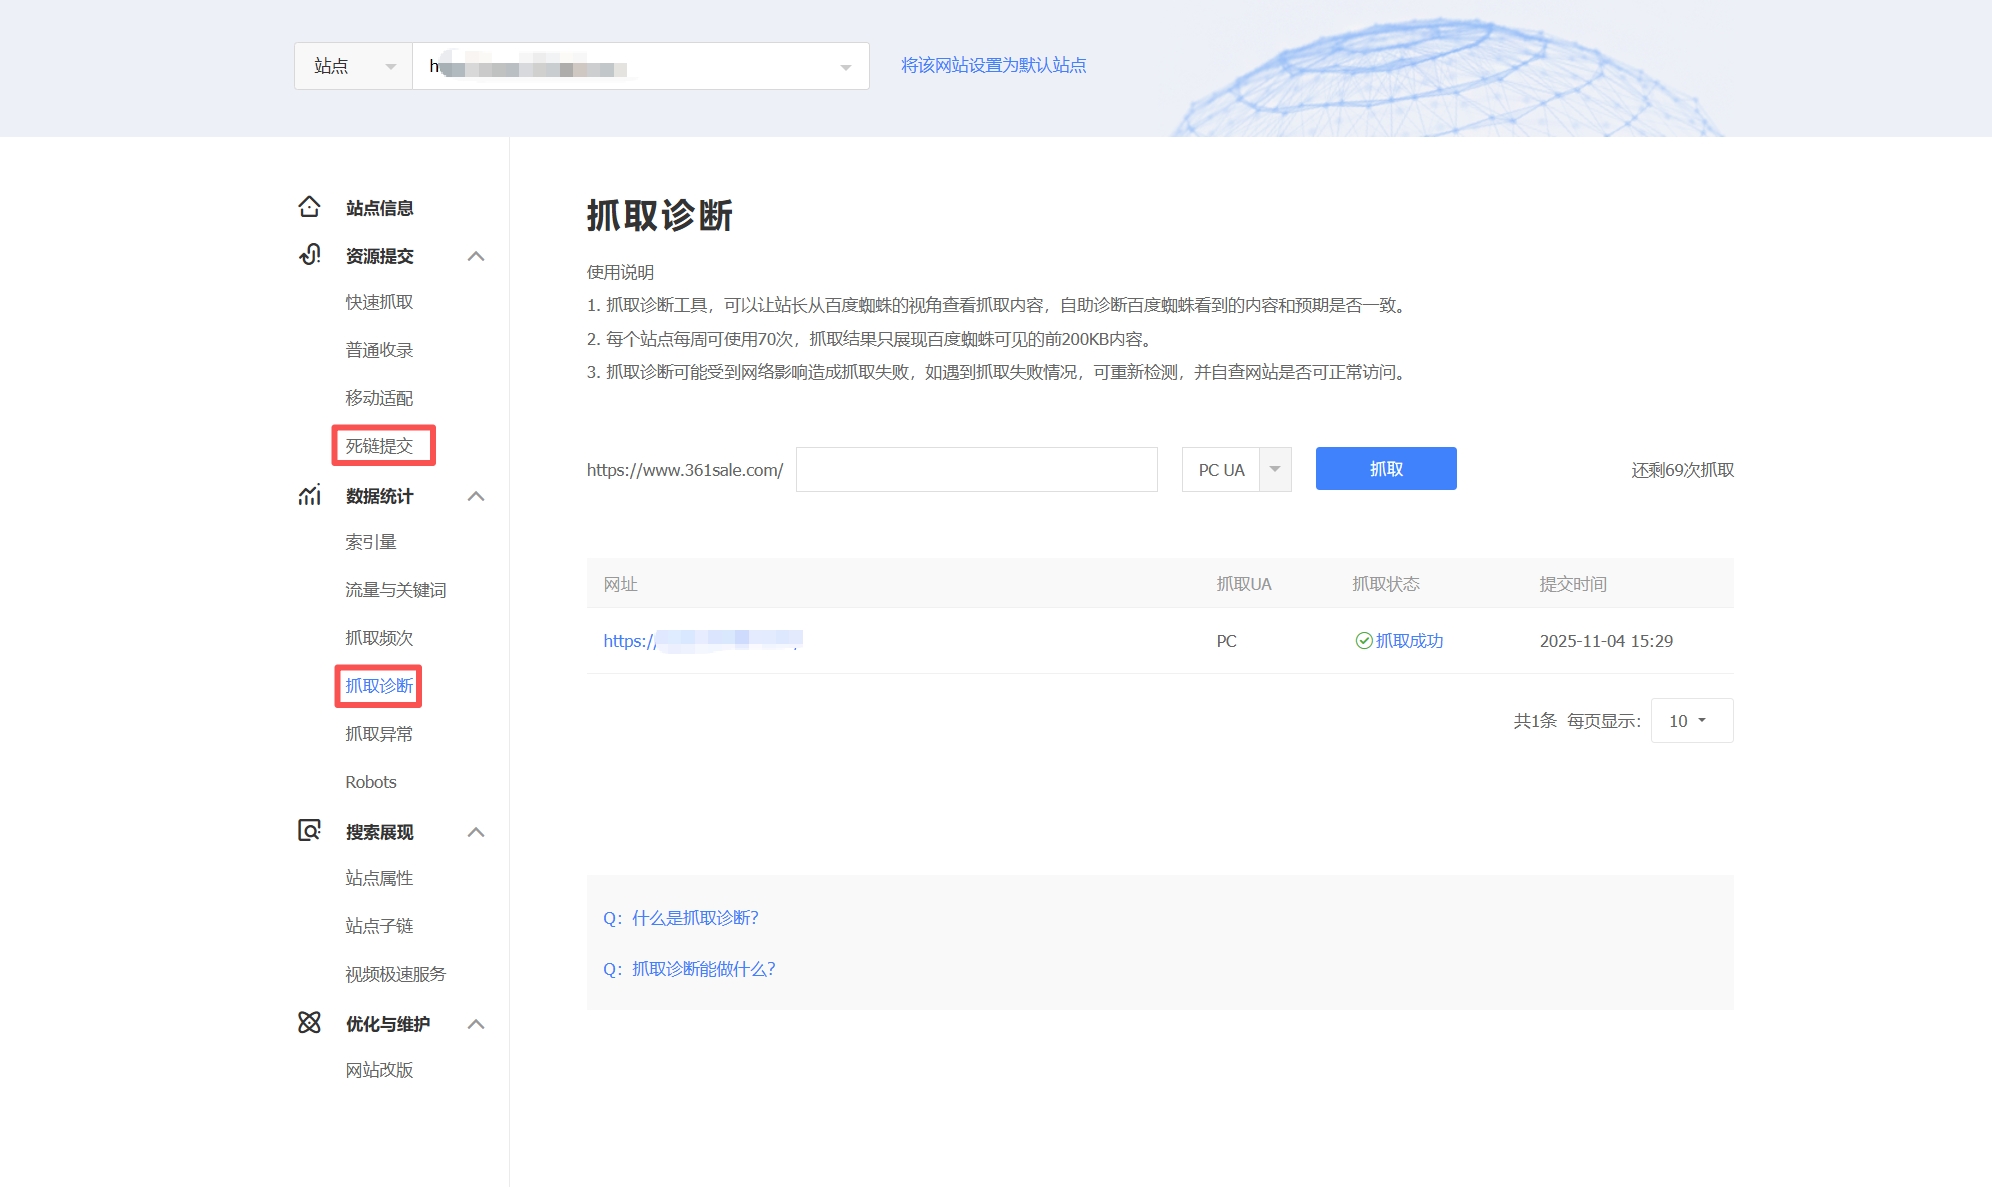Collapse the 资源提交 section chevron
The image size is (1992, 1187).
pyautogui.click(x=477, y=256)
